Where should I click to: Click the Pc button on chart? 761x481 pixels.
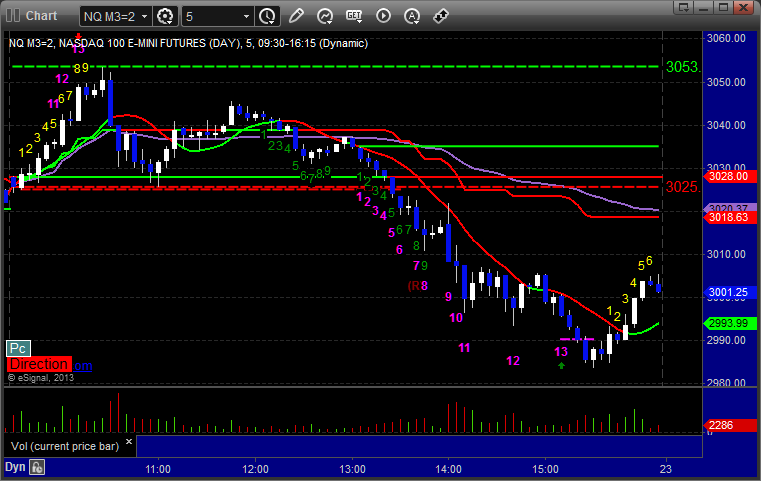click(18, 348)
